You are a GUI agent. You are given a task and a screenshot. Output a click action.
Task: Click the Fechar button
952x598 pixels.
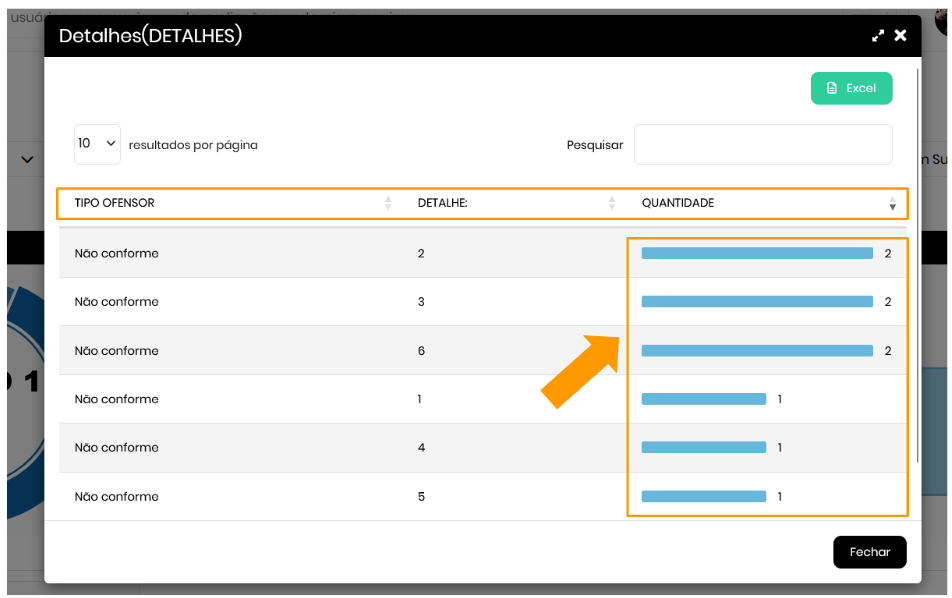[x=869, y=552]
